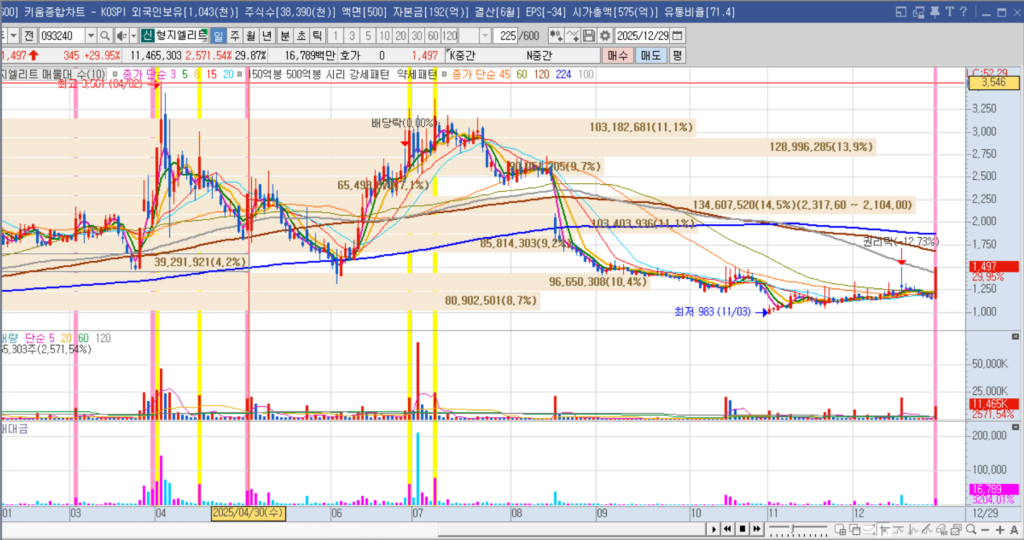Click the 매도 sell button

[650, 55]
